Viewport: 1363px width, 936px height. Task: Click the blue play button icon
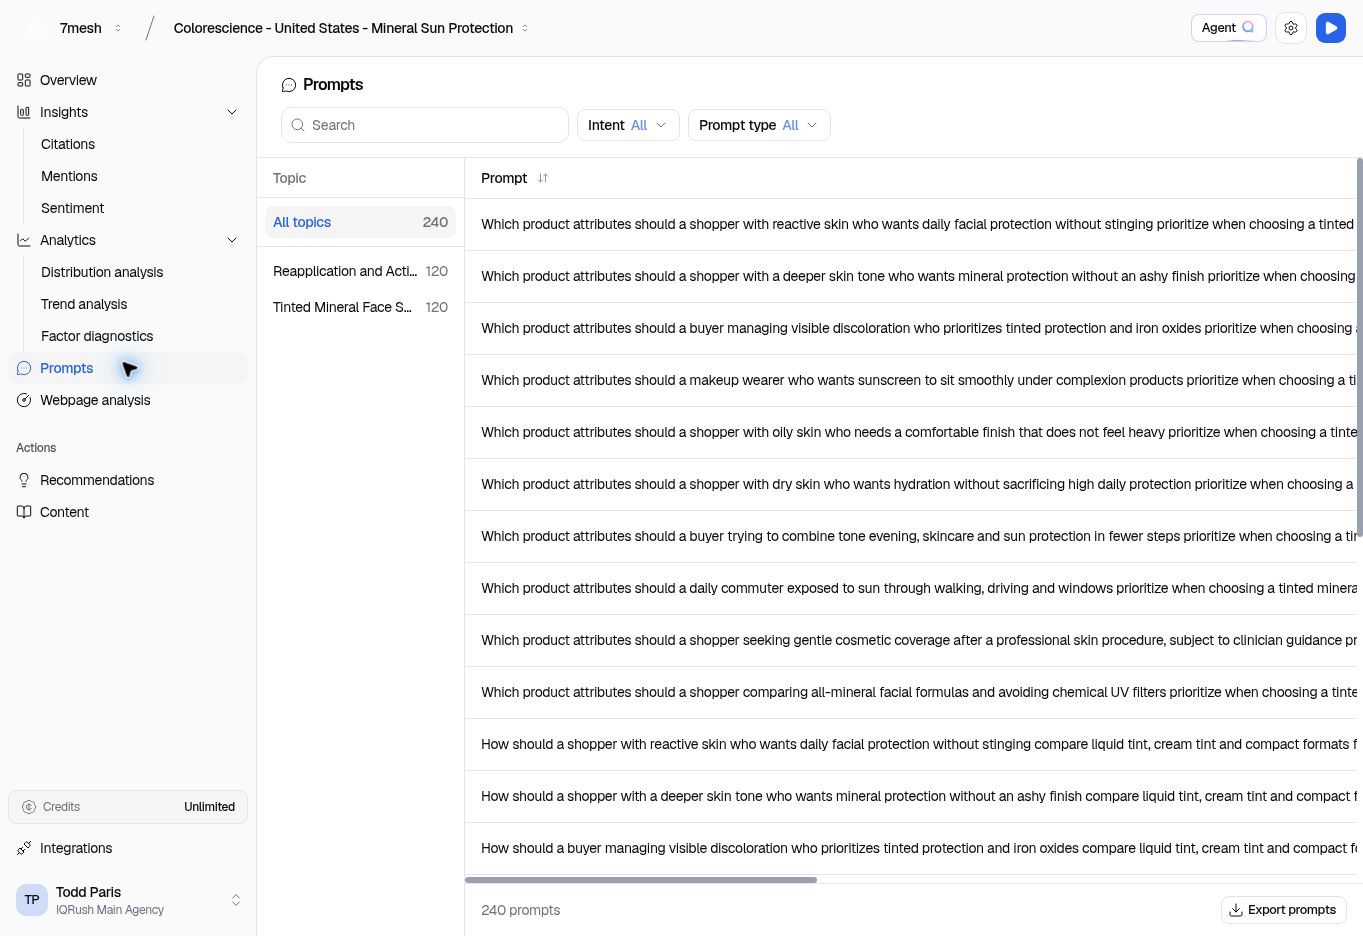[1331, 28]
